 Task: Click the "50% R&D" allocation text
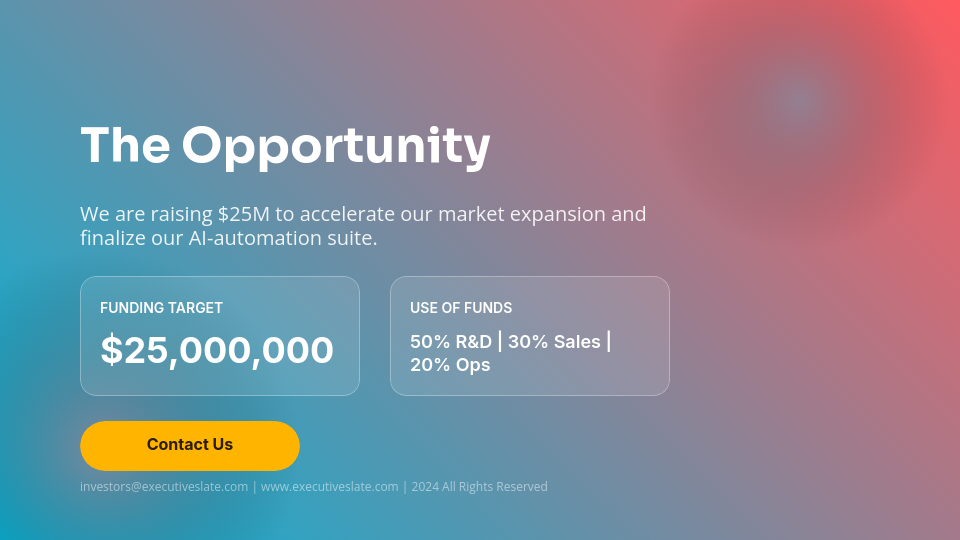451,342
